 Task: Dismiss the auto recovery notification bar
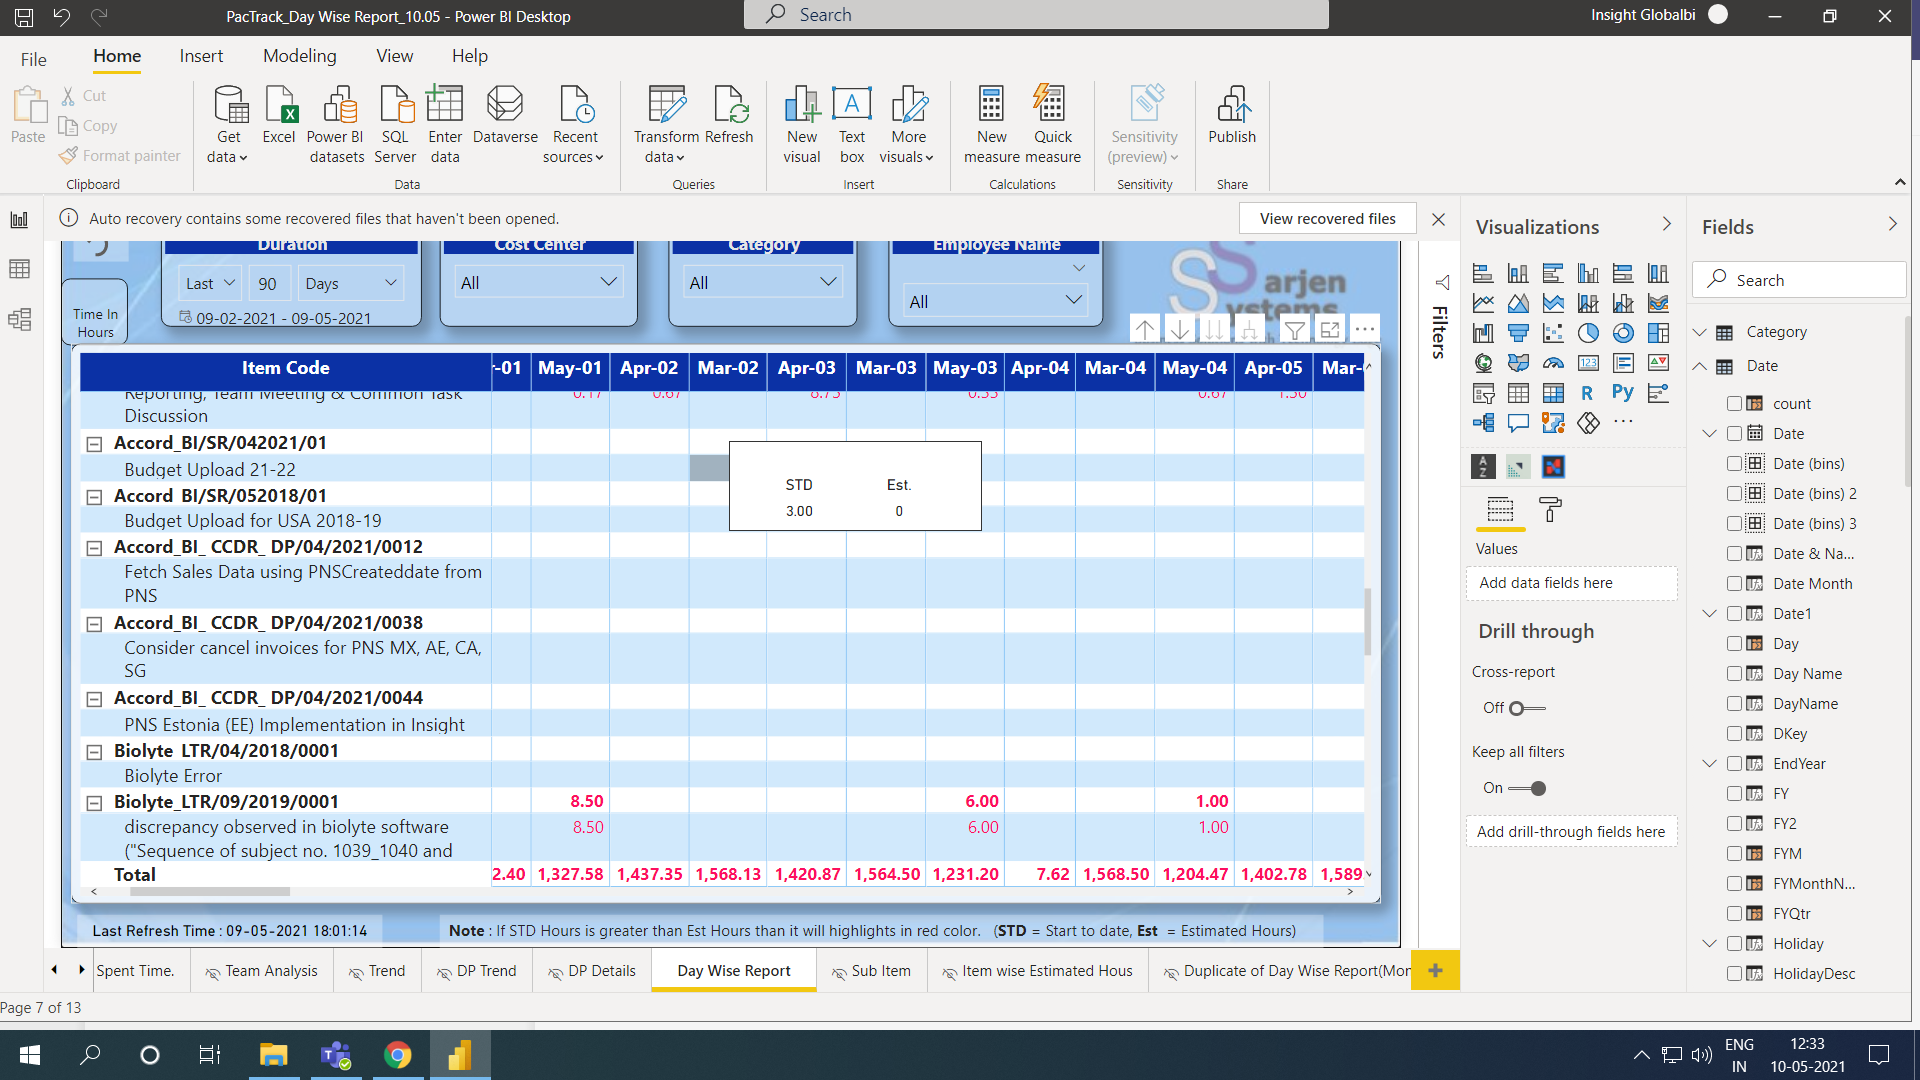(x=1439, y=219)
